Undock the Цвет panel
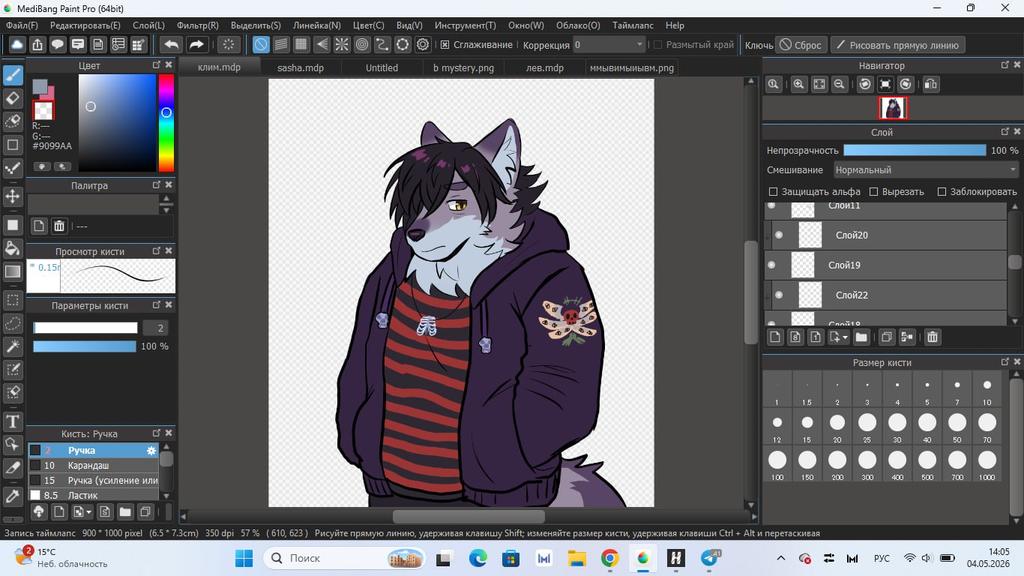Viewport: 1024px width, 576px height. tap(156, 65)
